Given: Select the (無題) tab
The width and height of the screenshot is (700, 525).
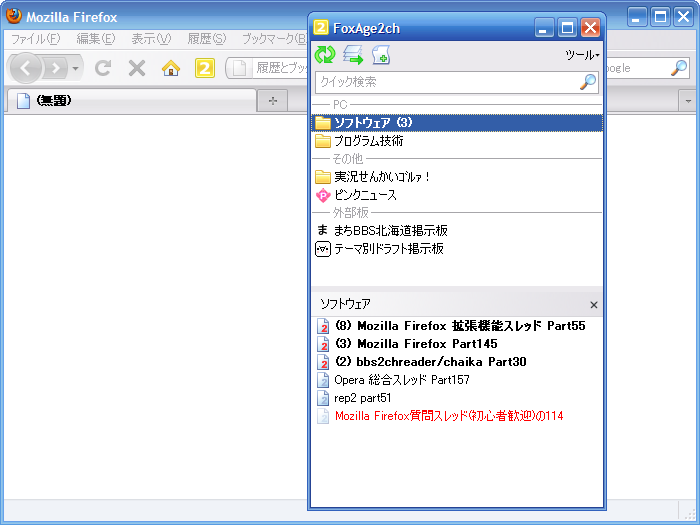Looking at the screenshot, I should tap(132, 101).
